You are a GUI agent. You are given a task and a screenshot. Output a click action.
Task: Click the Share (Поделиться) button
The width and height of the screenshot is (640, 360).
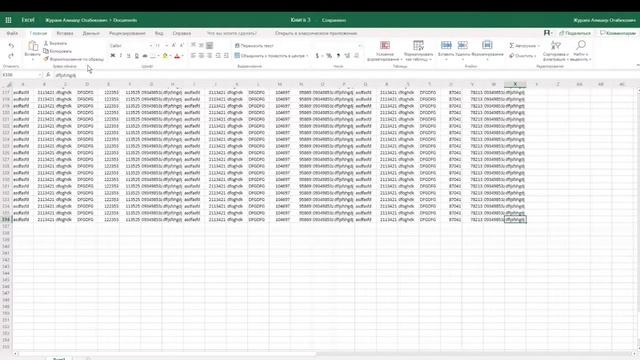pos(575,33)
